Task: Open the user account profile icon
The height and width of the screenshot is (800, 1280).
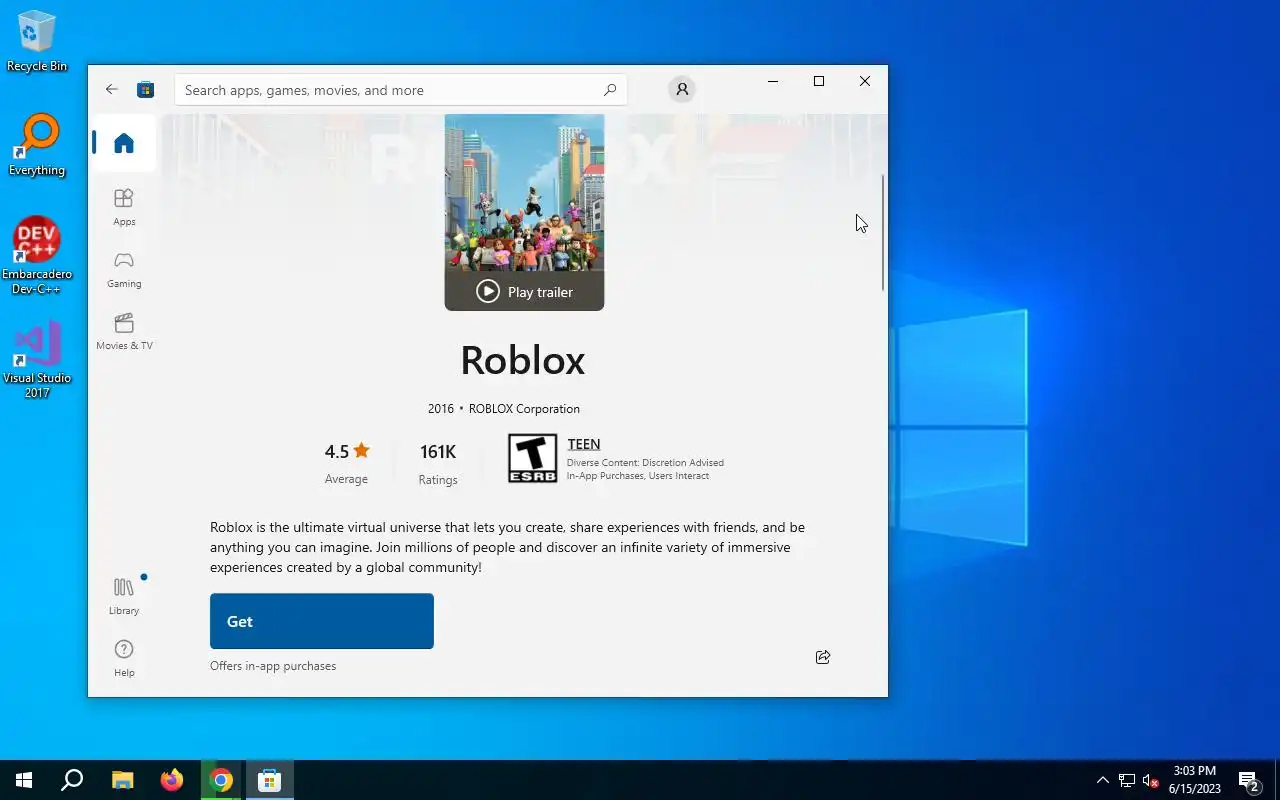Action: tap(682, 89)
